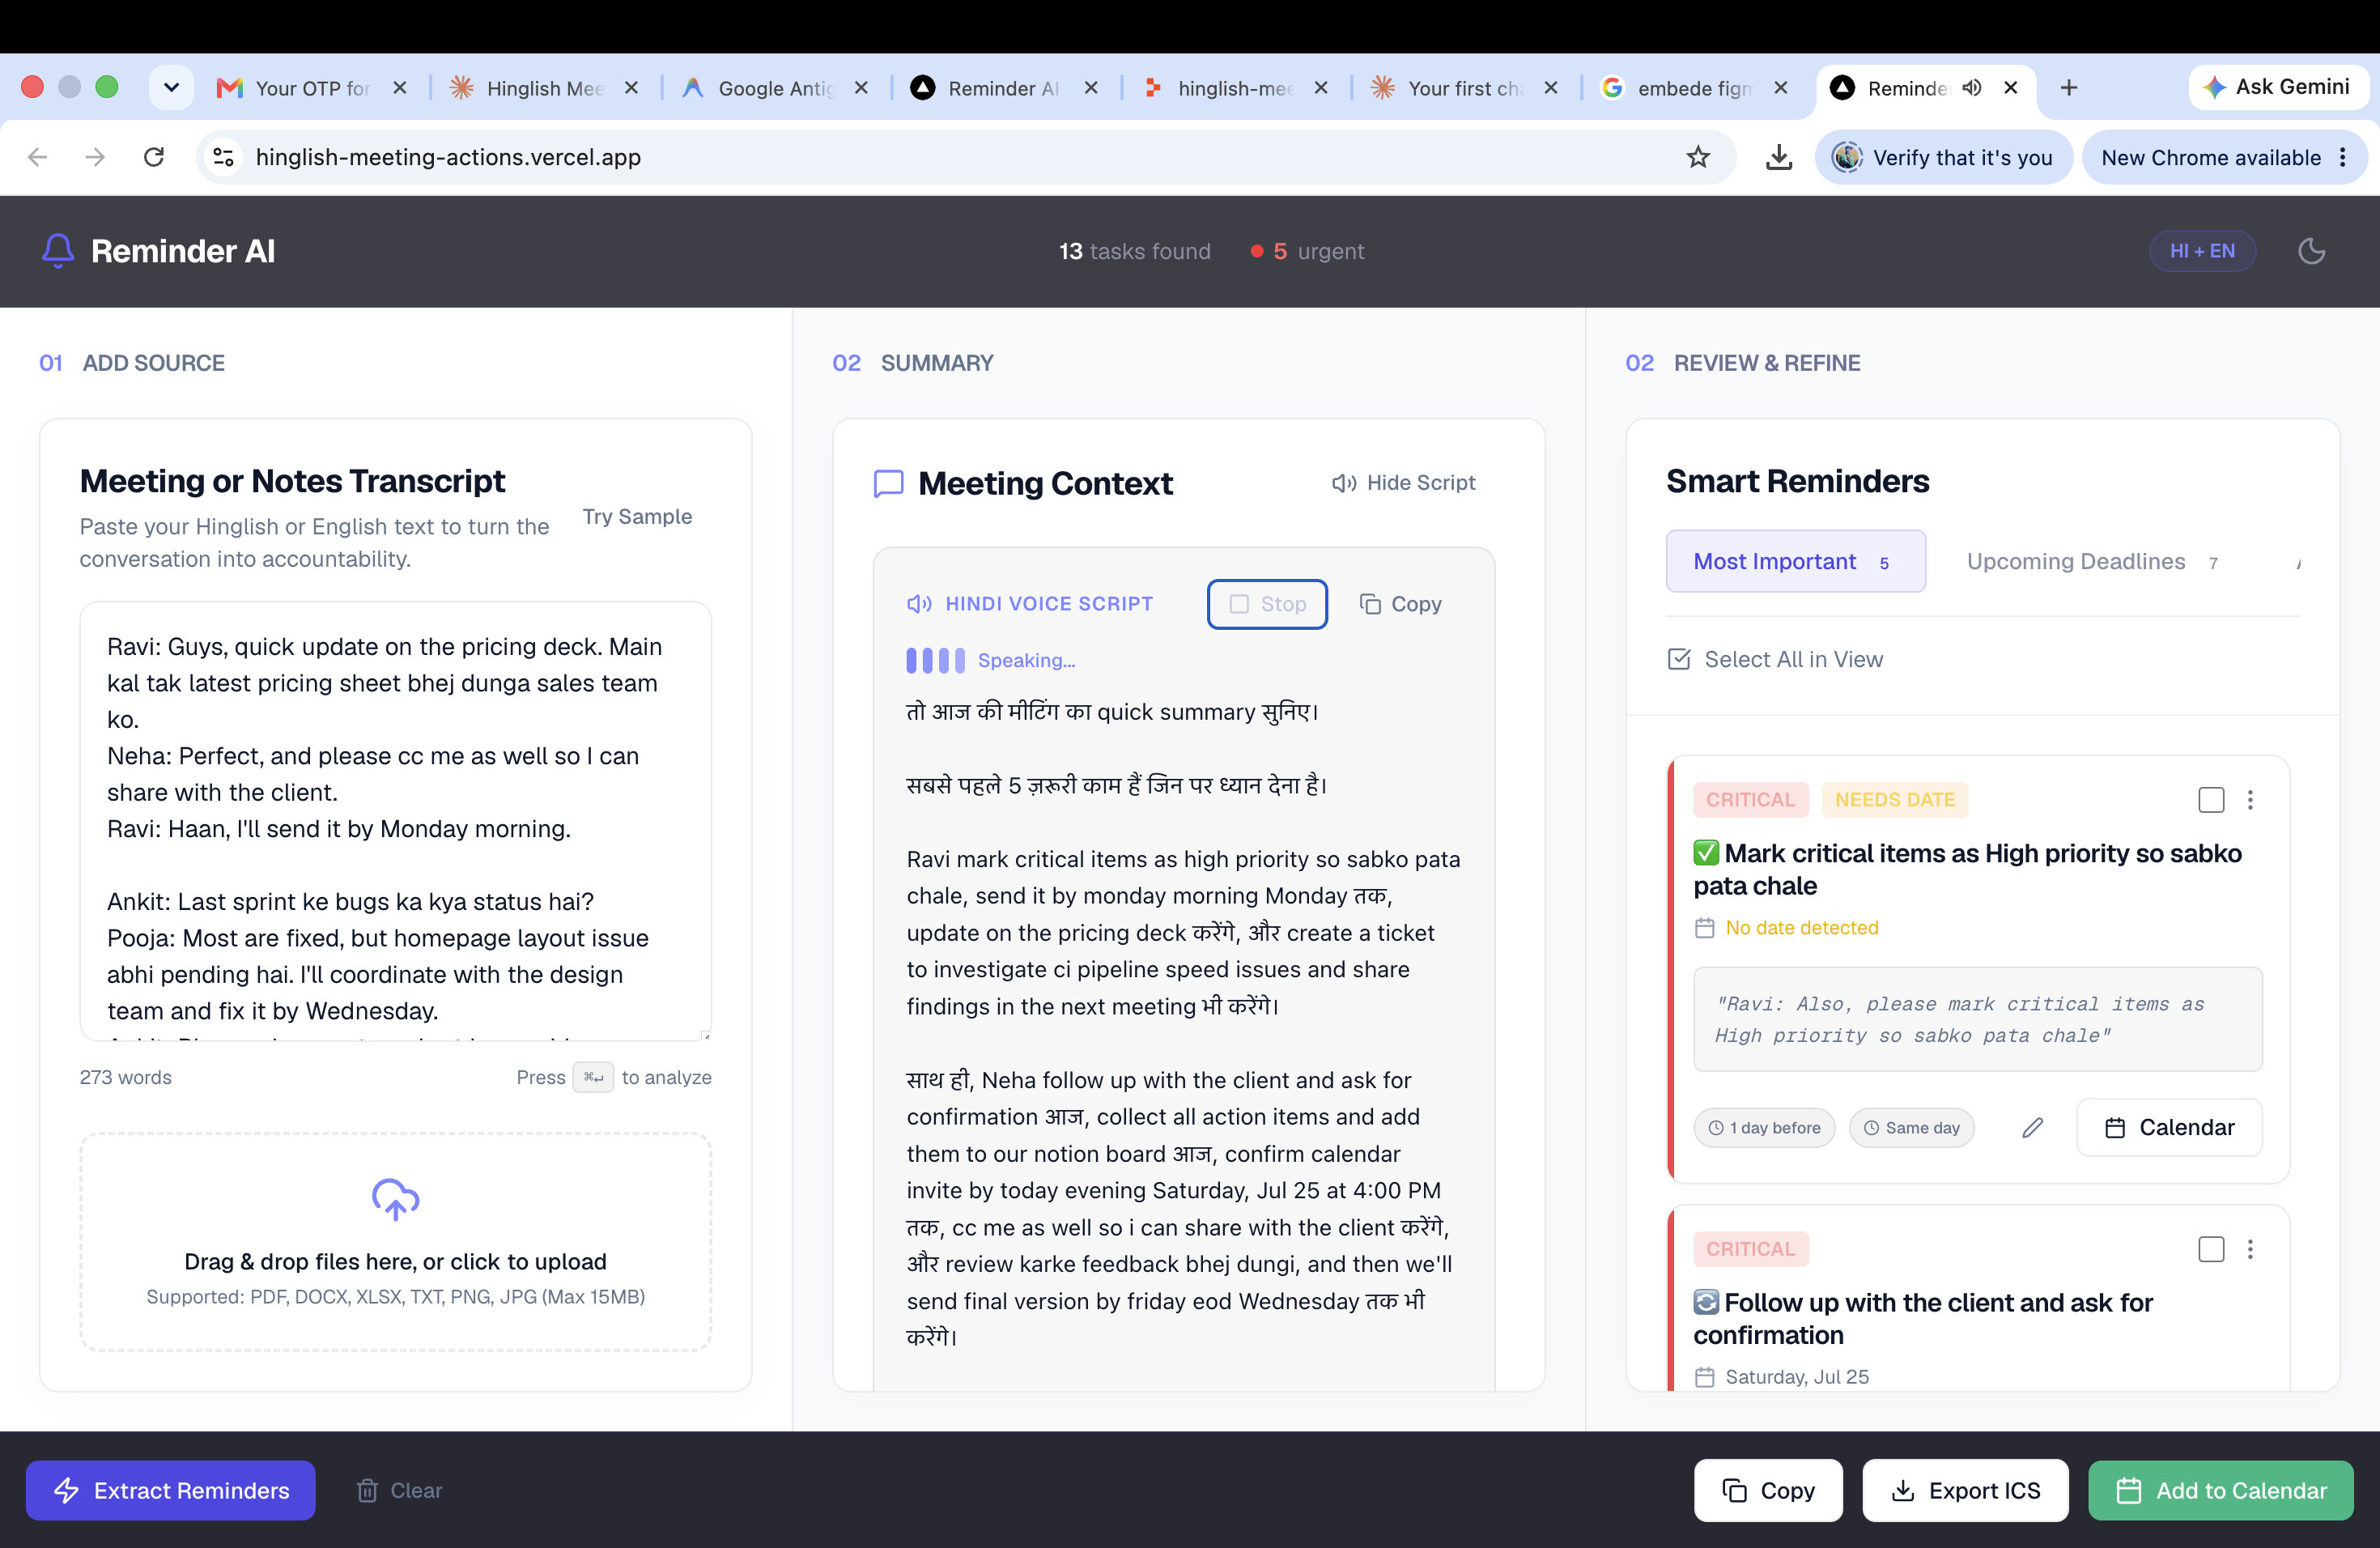
Task: Click Ask Gemini button
Action: click(2277, 87)
